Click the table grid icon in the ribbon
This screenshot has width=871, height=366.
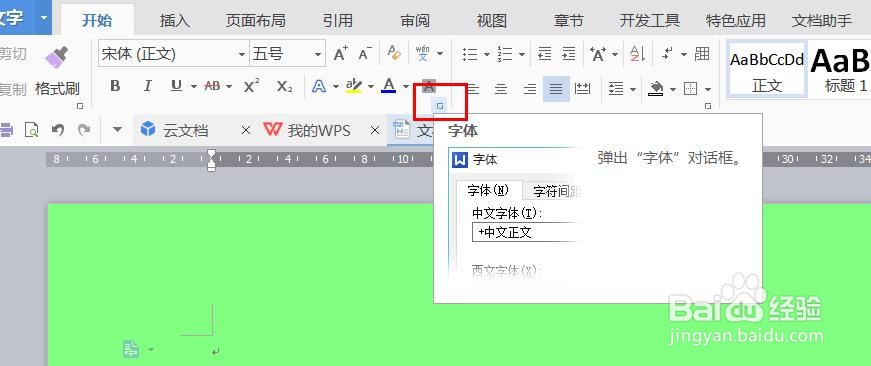tap(702, 54)
